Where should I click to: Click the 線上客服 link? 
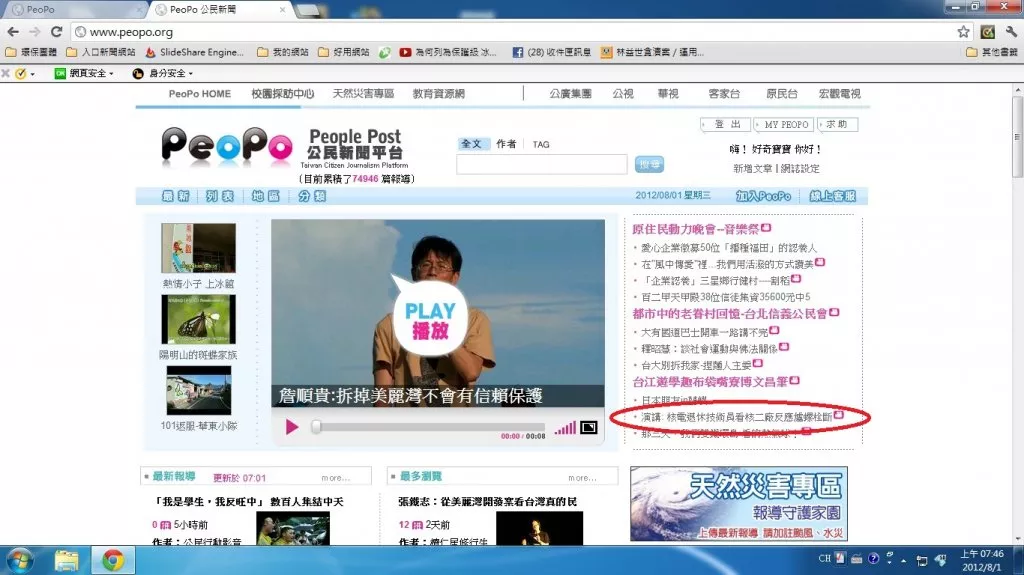(x=833, y=196)
